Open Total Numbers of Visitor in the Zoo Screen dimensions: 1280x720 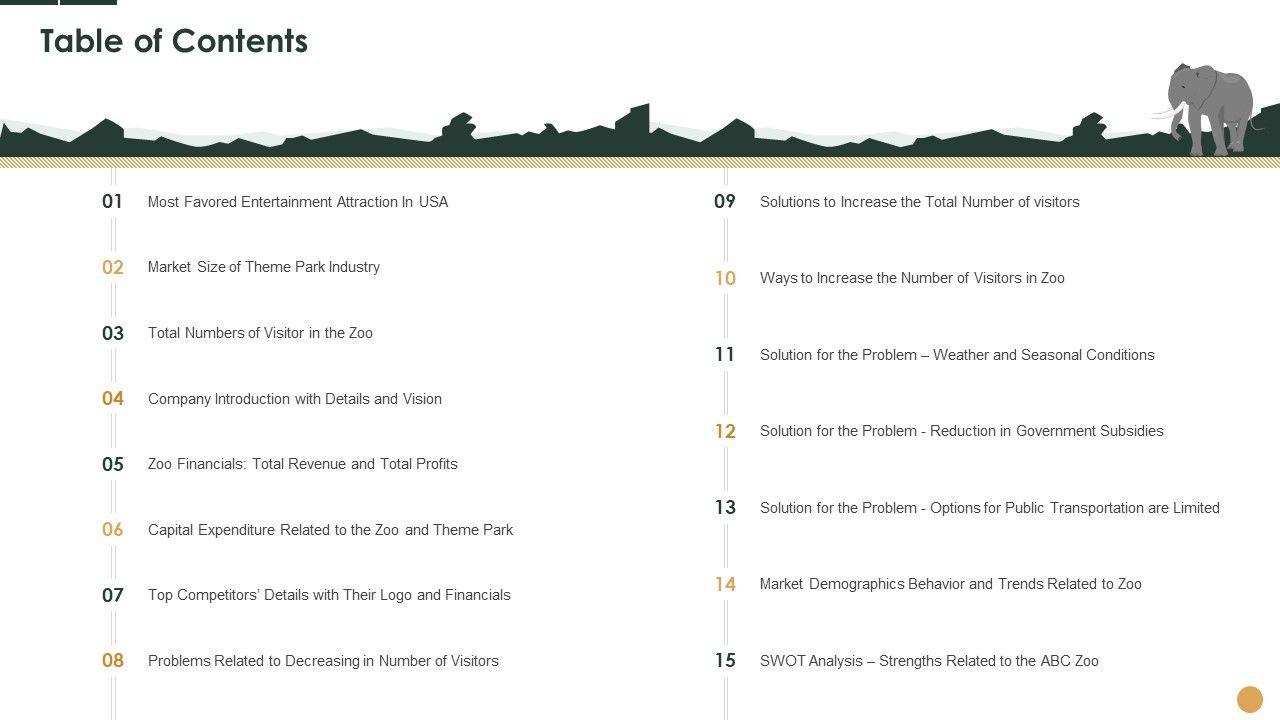coord(260,333)
